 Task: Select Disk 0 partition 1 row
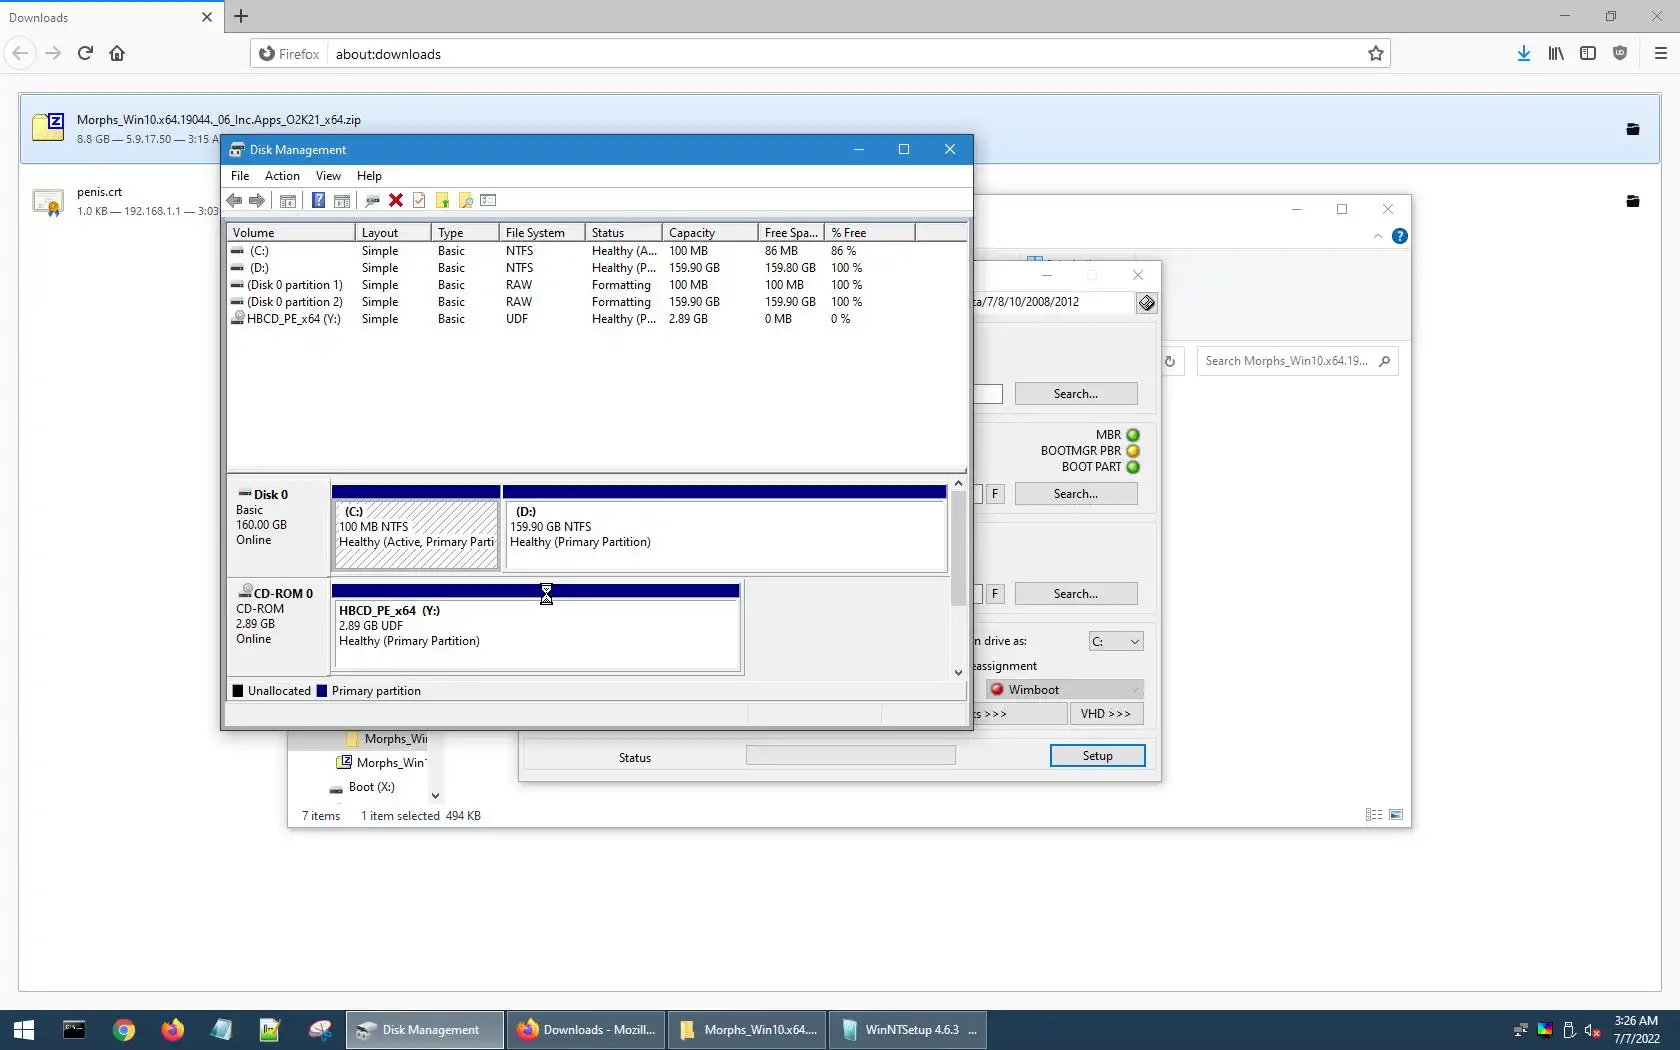597,285
